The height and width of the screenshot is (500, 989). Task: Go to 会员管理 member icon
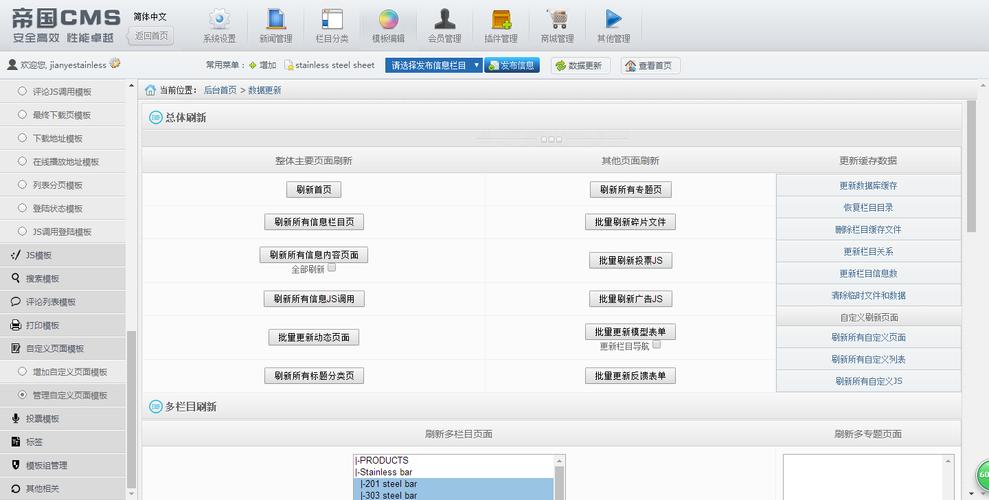pos(444,20)
